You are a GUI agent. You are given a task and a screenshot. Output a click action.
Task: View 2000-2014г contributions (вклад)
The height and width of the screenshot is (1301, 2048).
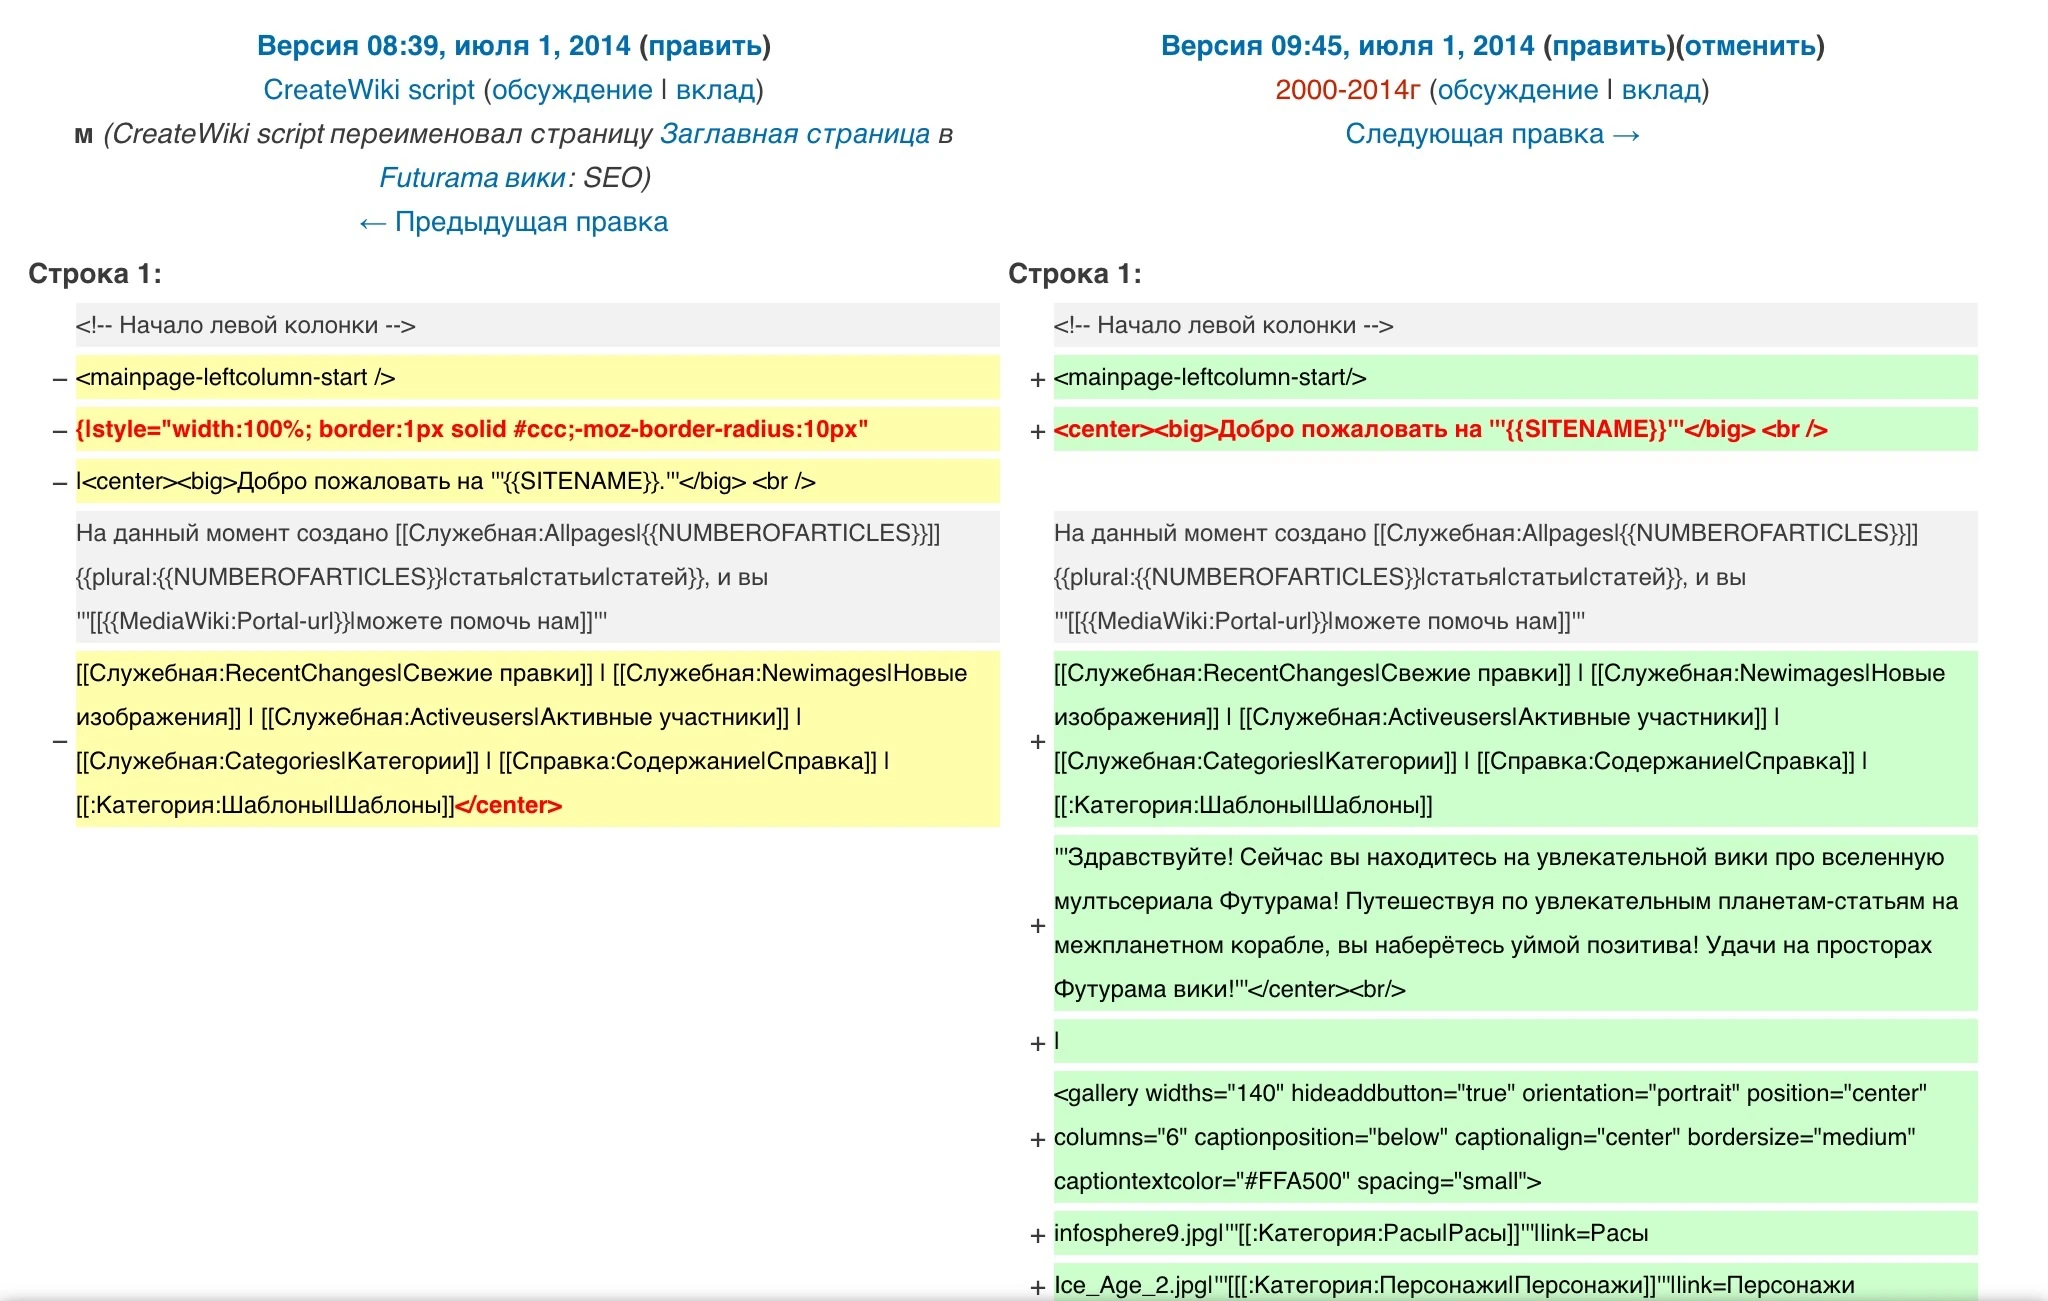1660,90
